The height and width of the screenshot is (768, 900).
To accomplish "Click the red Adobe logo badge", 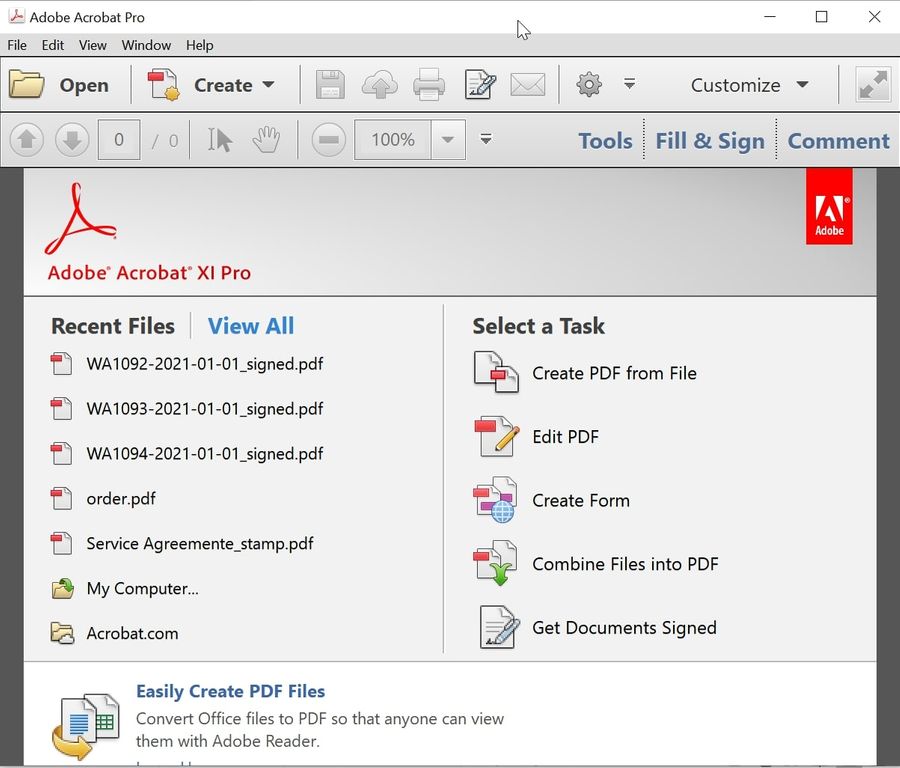I will click(829, 206).
